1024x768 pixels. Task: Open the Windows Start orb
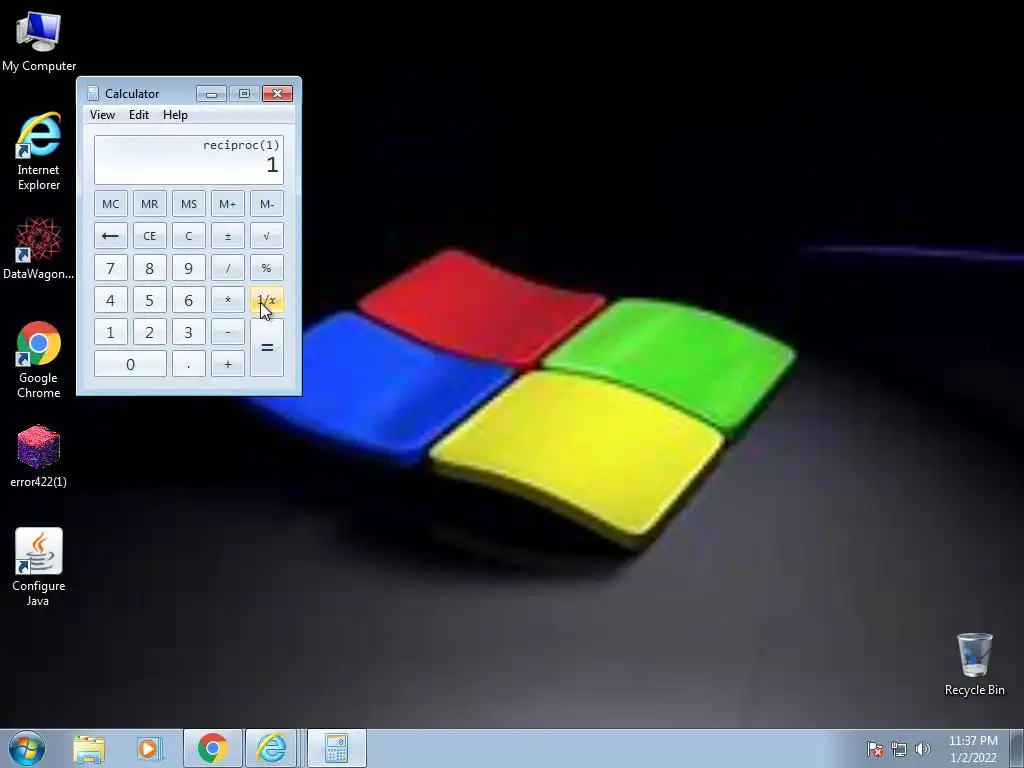pyautogui.click(x=27, y=748)
